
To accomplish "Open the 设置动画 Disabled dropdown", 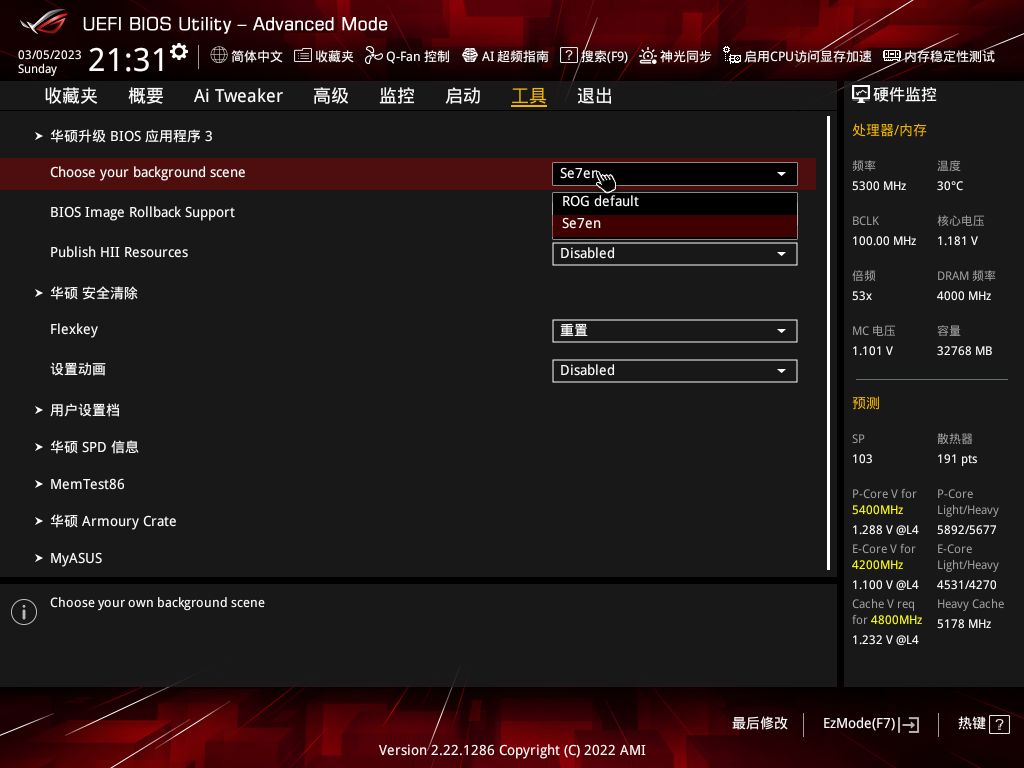I will 674,370.
